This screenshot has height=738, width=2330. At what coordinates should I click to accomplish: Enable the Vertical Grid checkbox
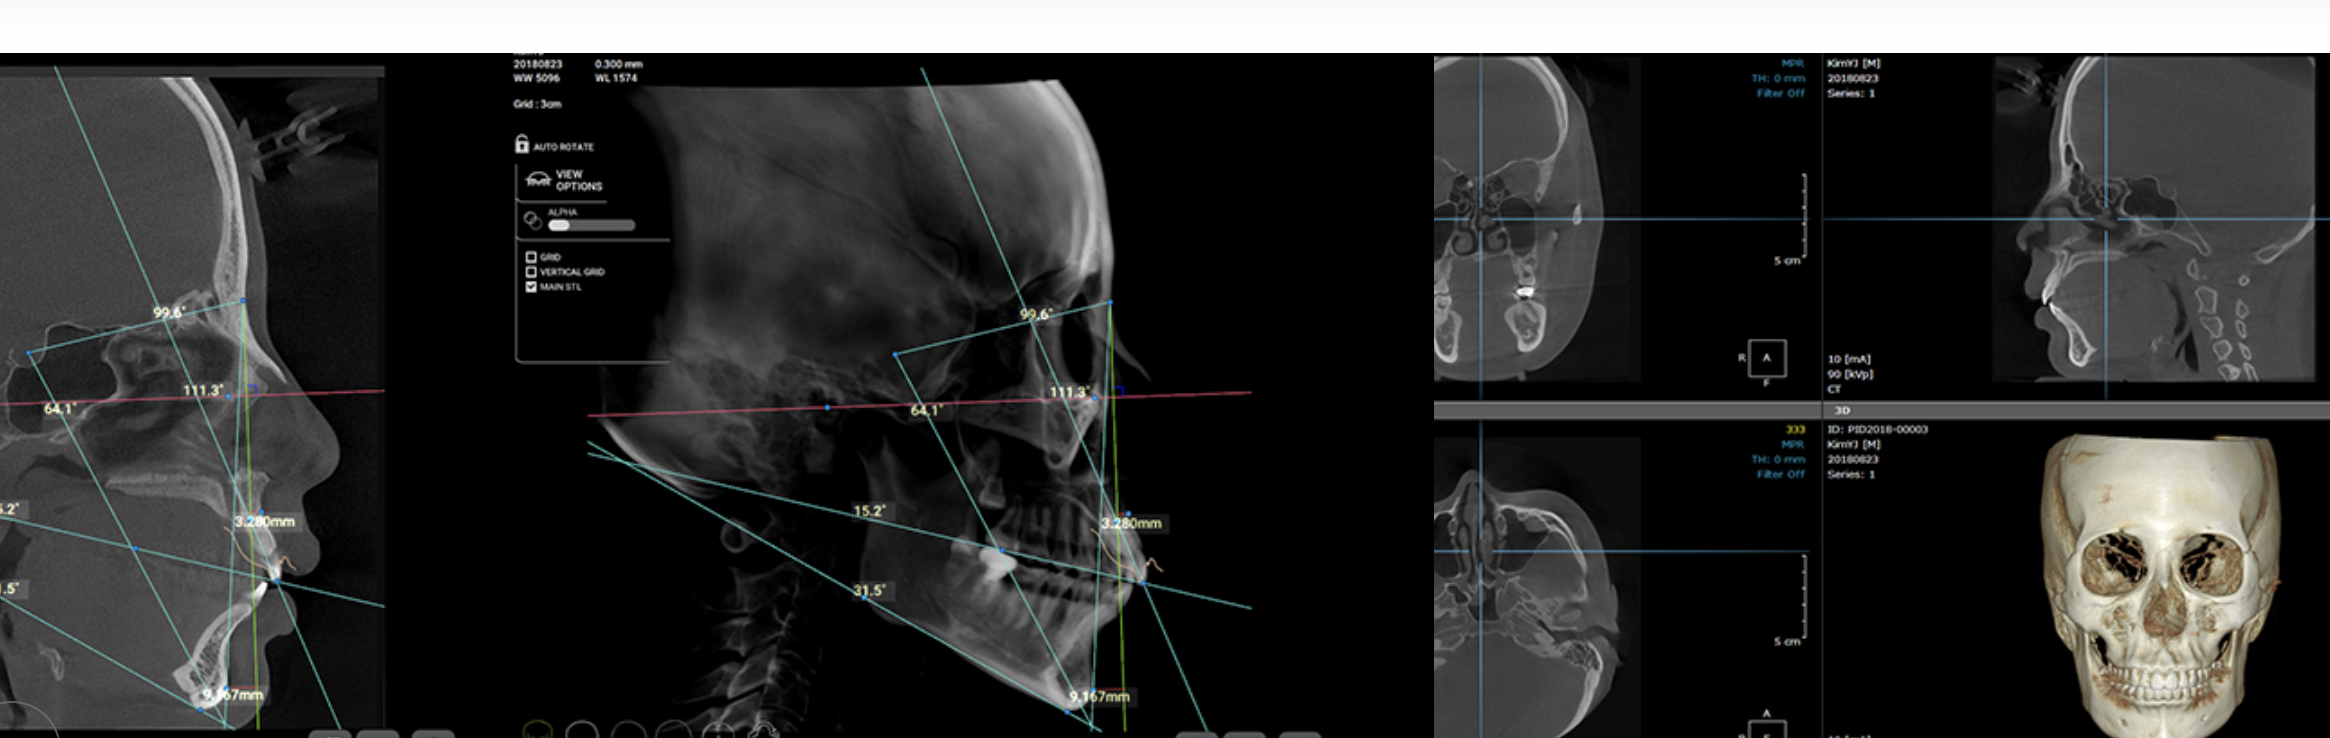pos(531,272)
